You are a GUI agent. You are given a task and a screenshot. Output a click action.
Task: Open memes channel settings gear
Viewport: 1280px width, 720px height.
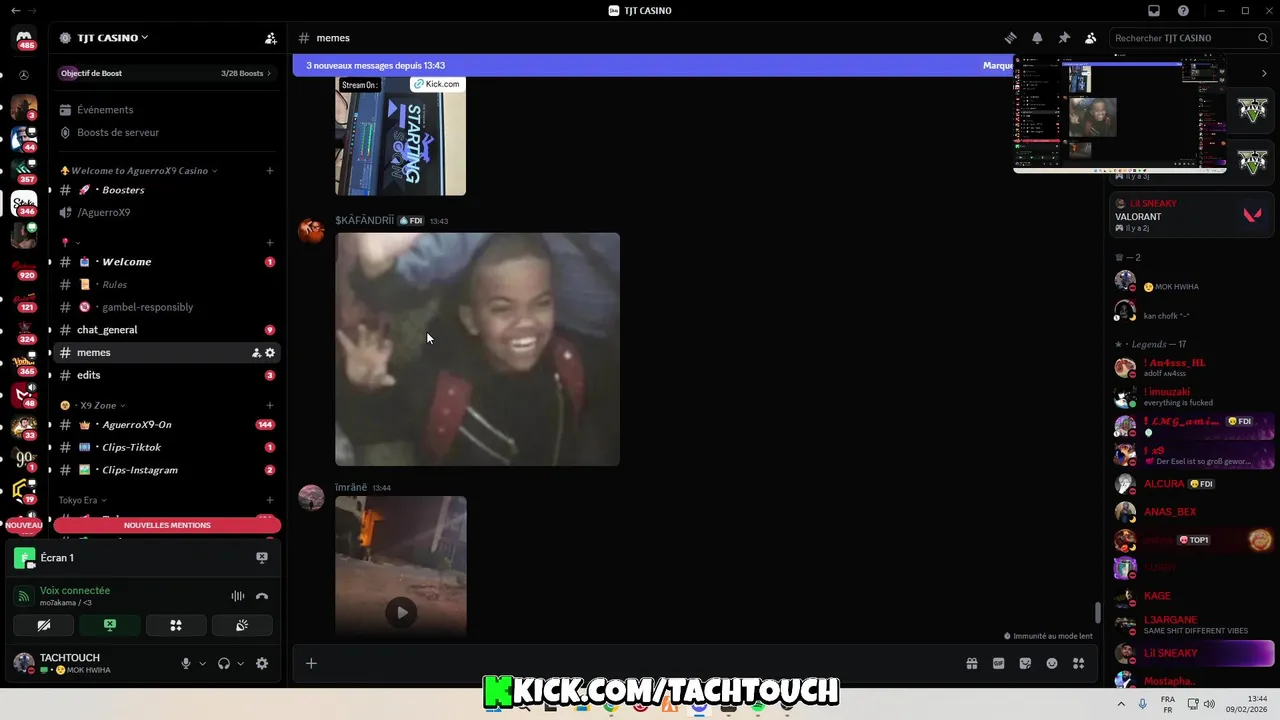[270, 353]
